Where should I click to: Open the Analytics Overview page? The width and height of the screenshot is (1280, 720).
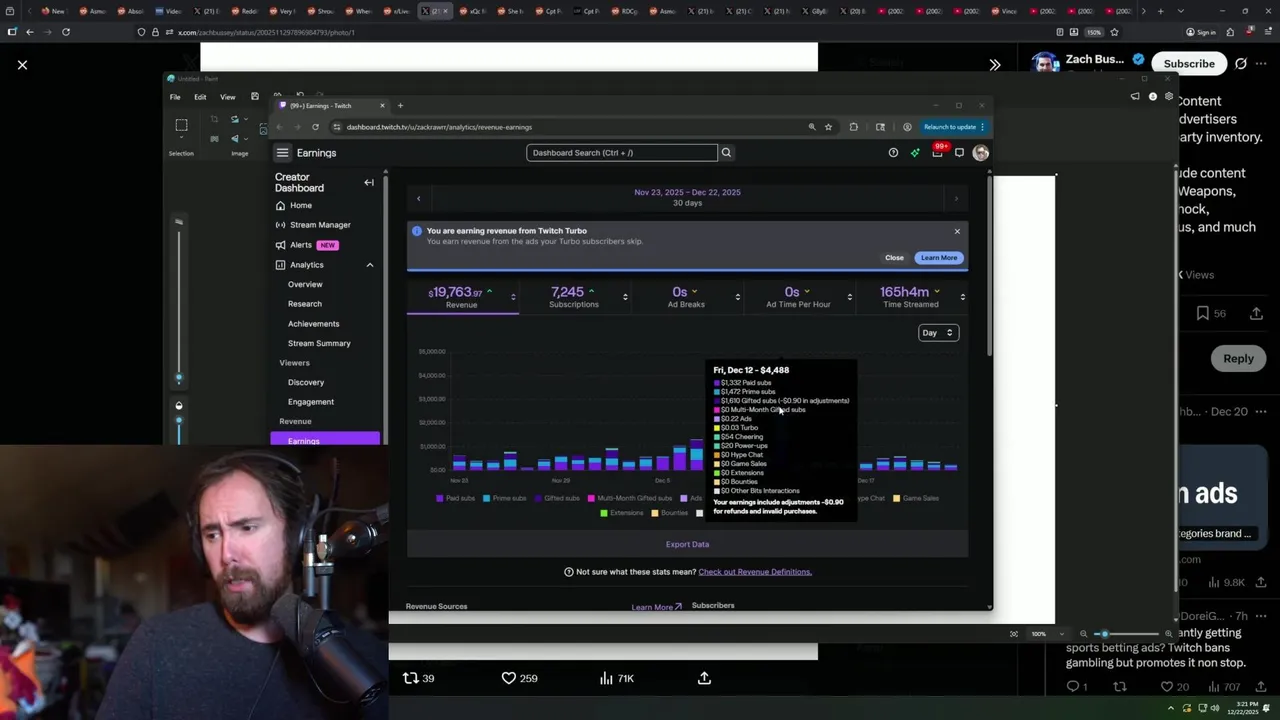[305, 284]
